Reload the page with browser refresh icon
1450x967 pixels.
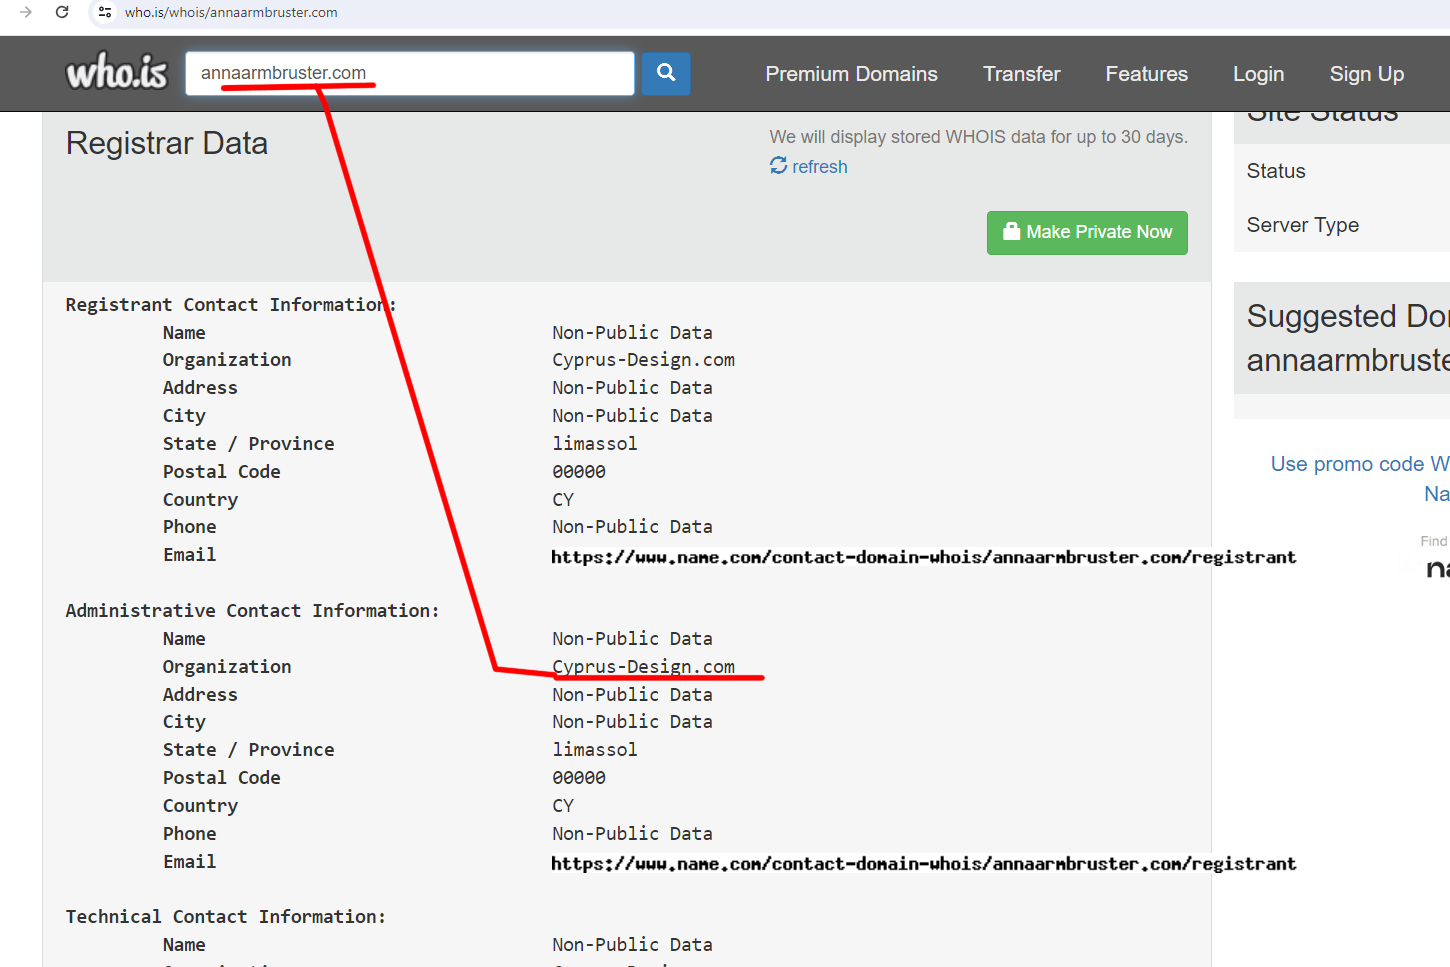[x=62, y=12]
